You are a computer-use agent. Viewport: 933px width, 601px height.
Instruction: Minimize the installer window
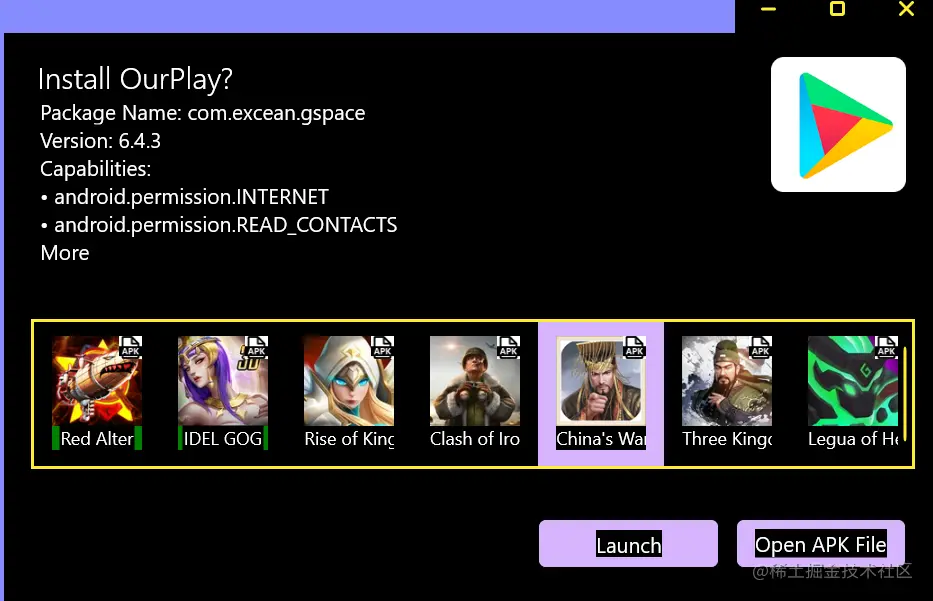tap(769, 9)
